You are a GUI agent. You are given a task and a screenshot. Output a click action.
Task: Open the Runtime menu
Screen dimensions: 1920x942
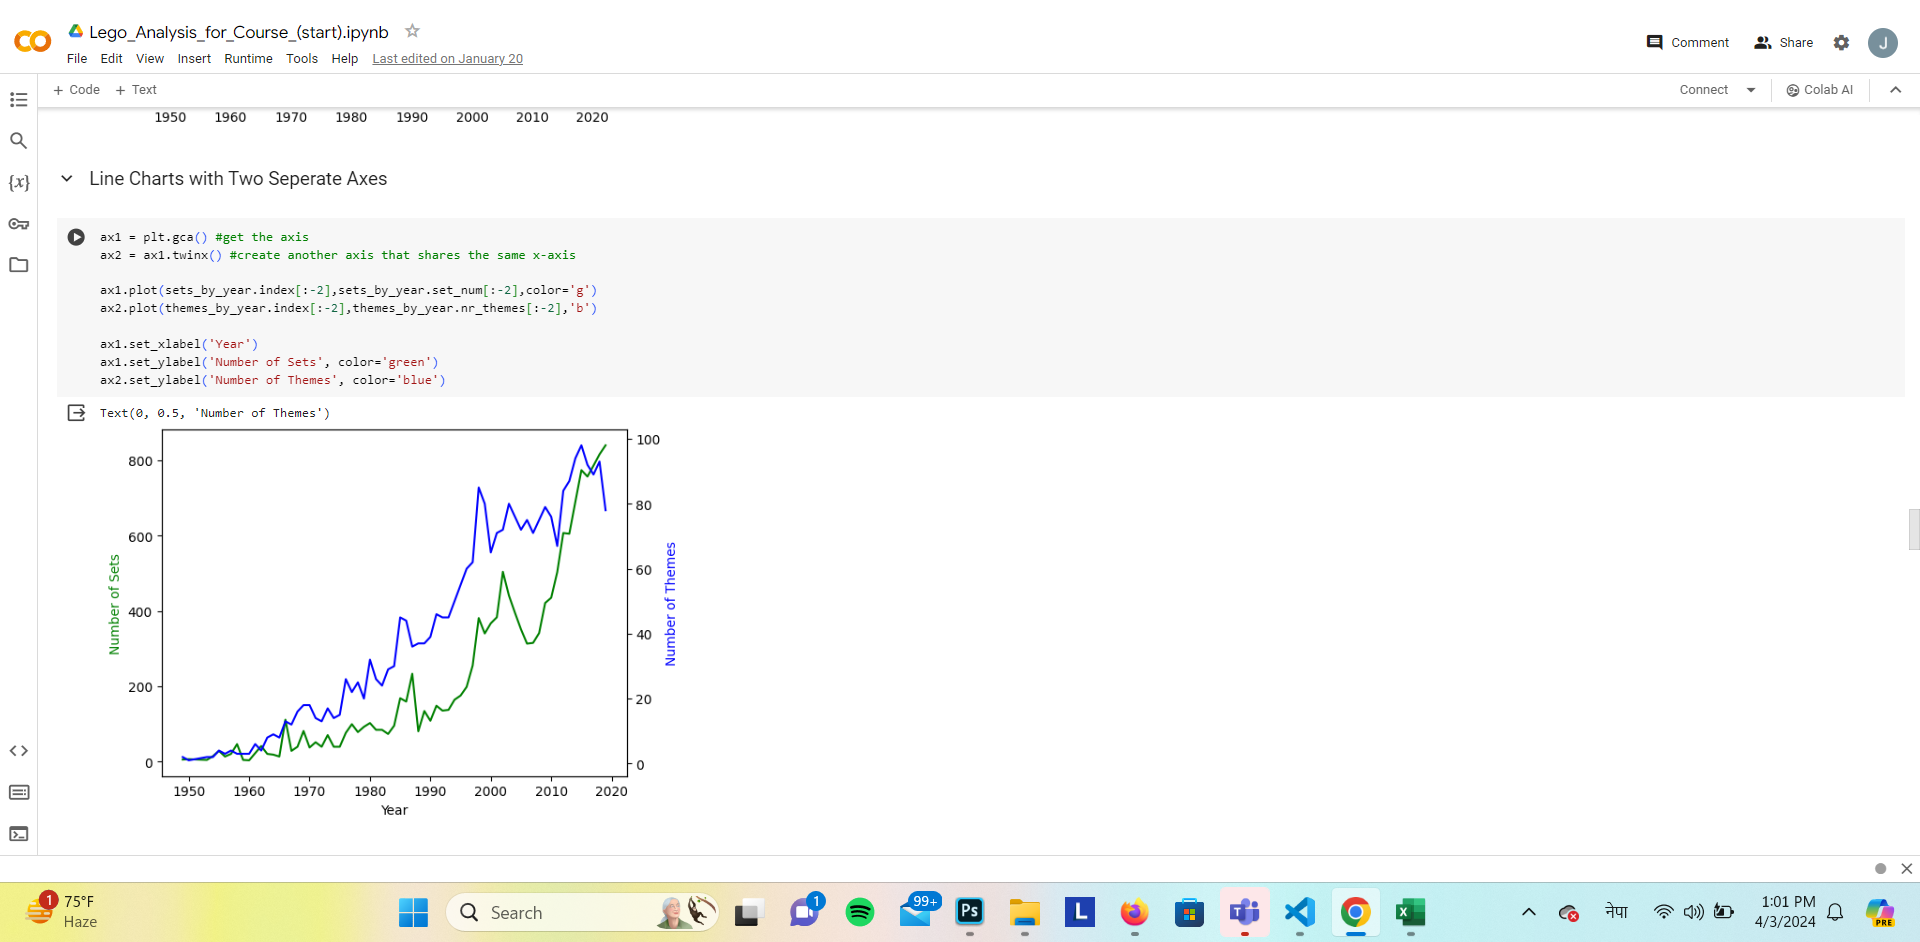tap(248, 59)
